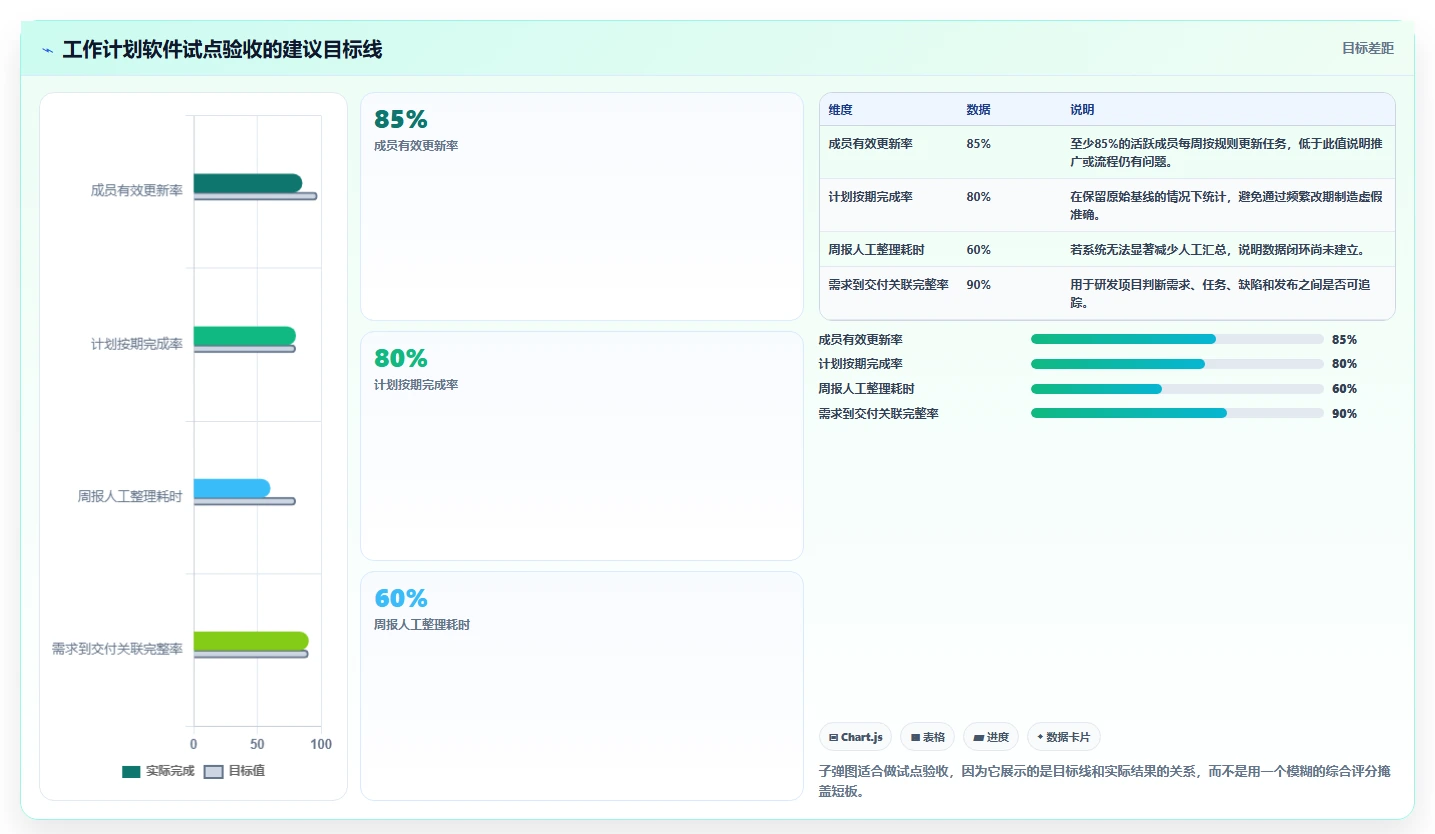The width and height of the screenshot is (1435, 834).
Task: Click the Chart.js tag chip
Action: 855,737
